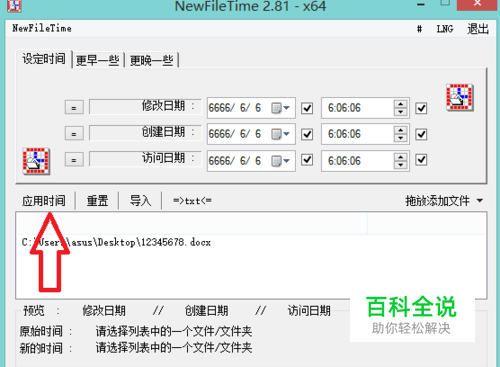
Task: Toggle the 访问日期 time checkbox
Action: coord(421,160)
